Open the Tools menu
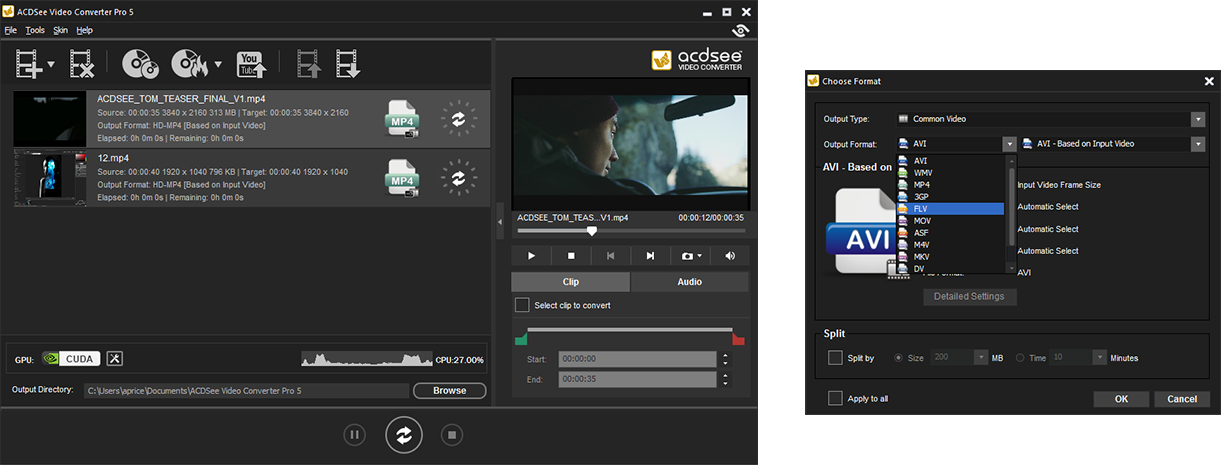The height and width of the screenshot is (465, 1221). pyautogui.click(x=35, y=31)
